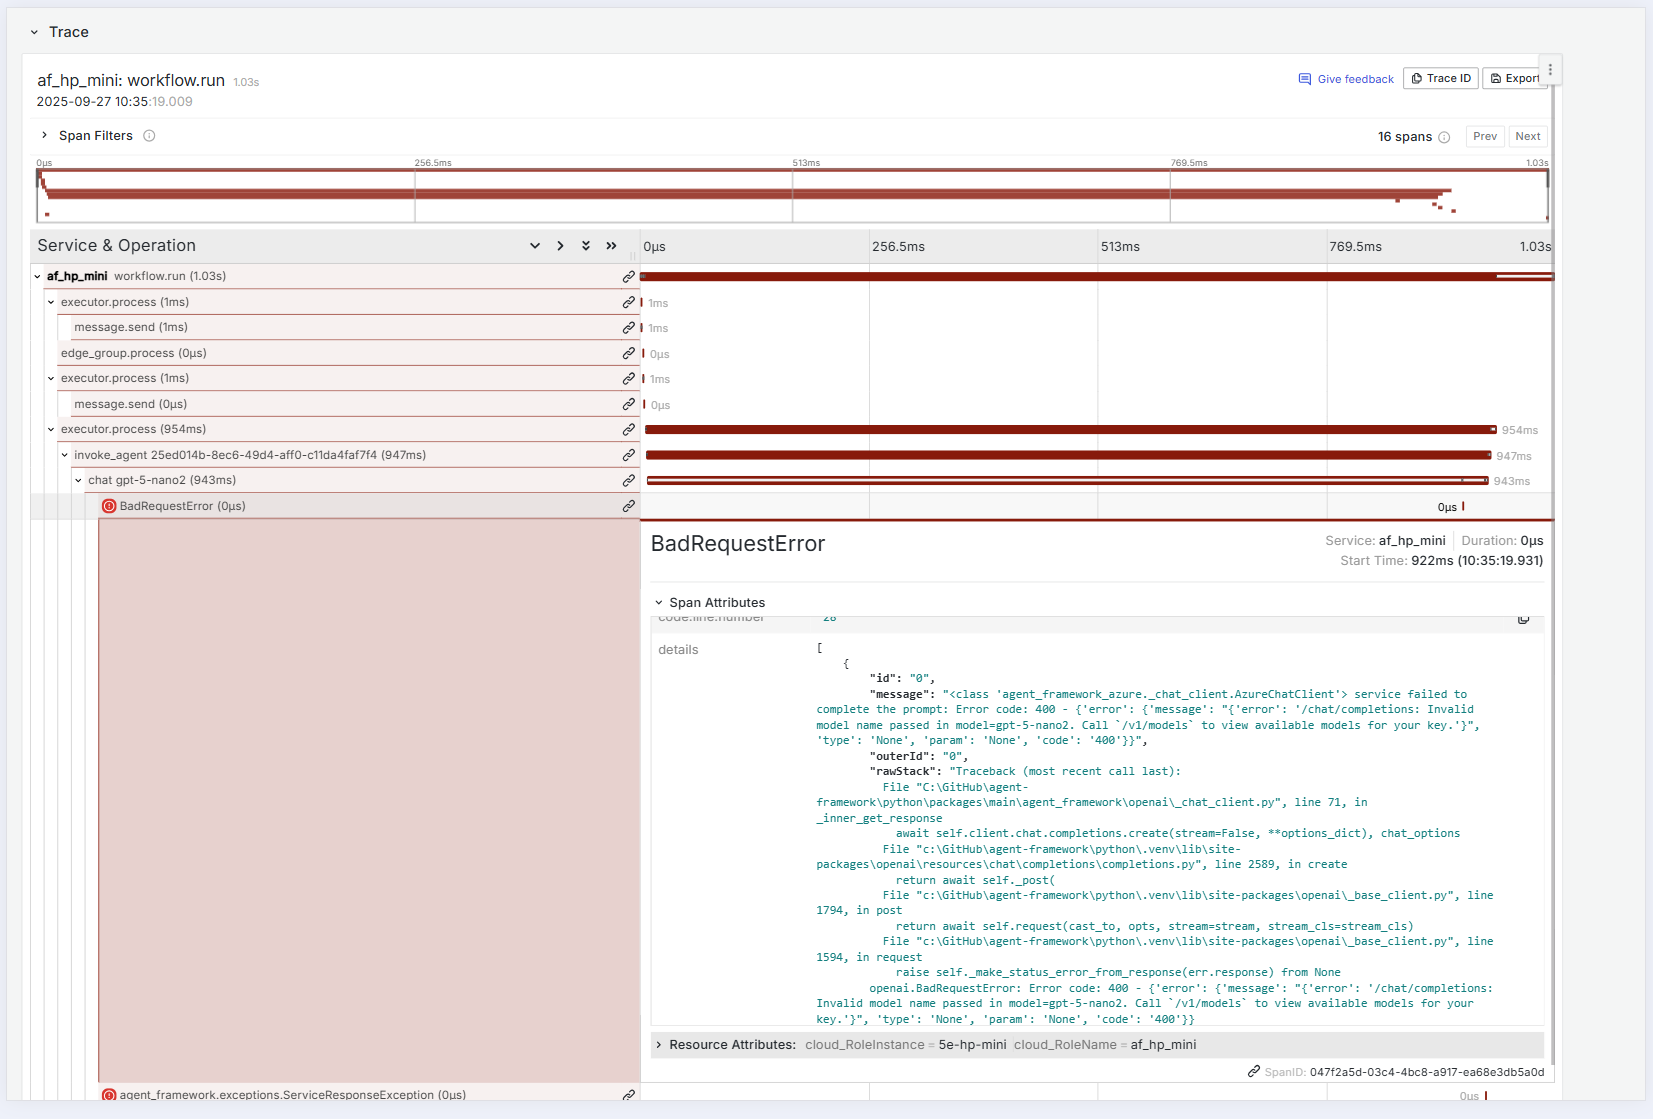Viewport: 1653px width, 1119px height.
Task: Collapse the executor.process (954ms) span
Action: (52, 429)
